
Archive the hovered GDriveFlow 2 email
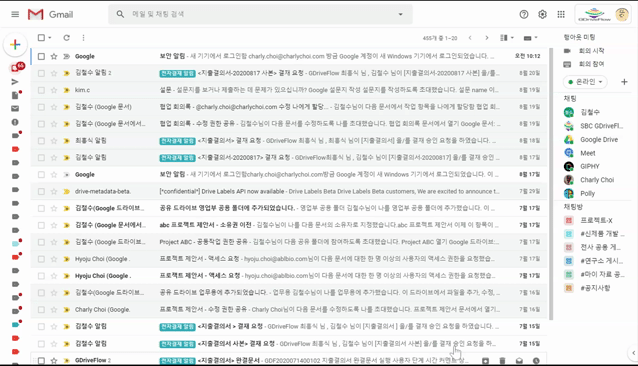485,361
